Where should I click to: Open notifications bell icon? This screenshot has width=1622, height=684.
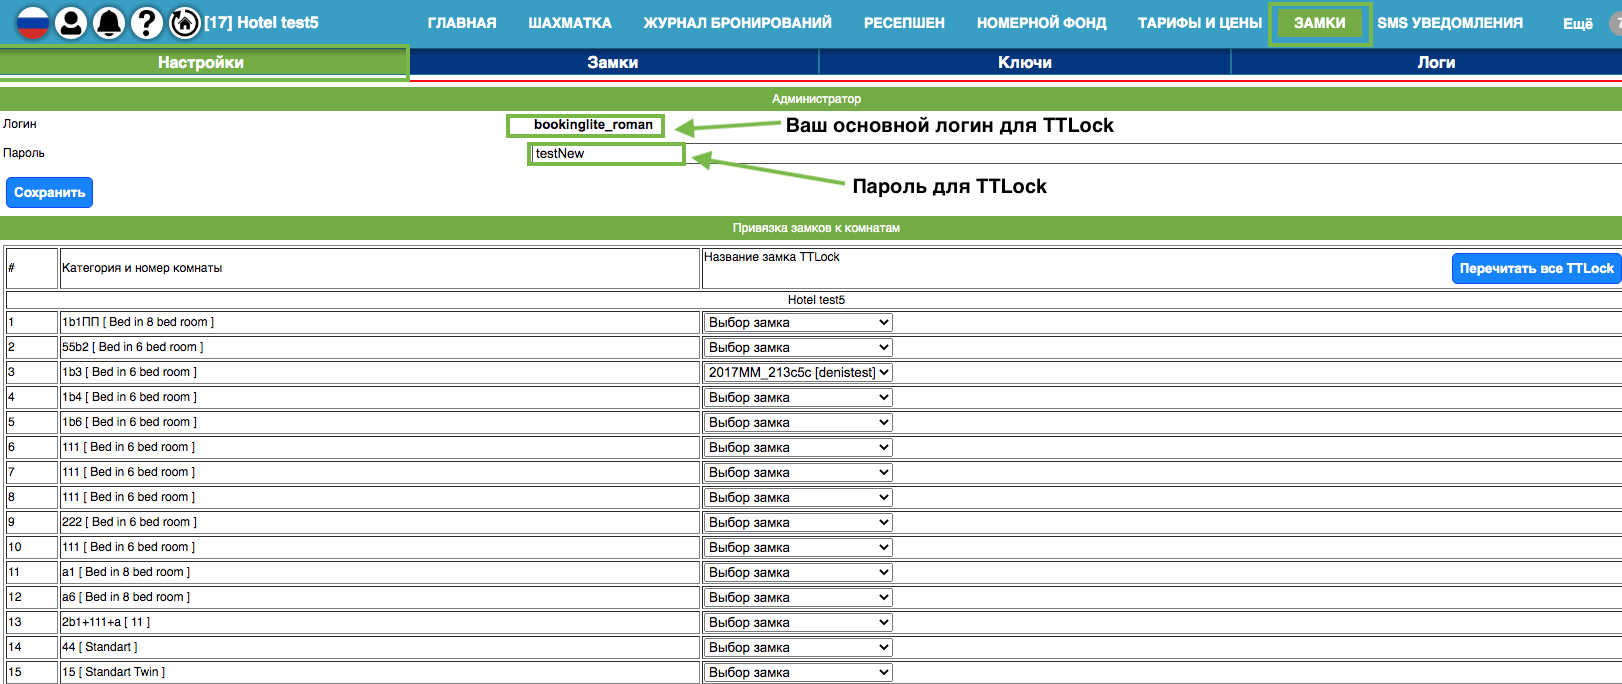tap(109, 22)
